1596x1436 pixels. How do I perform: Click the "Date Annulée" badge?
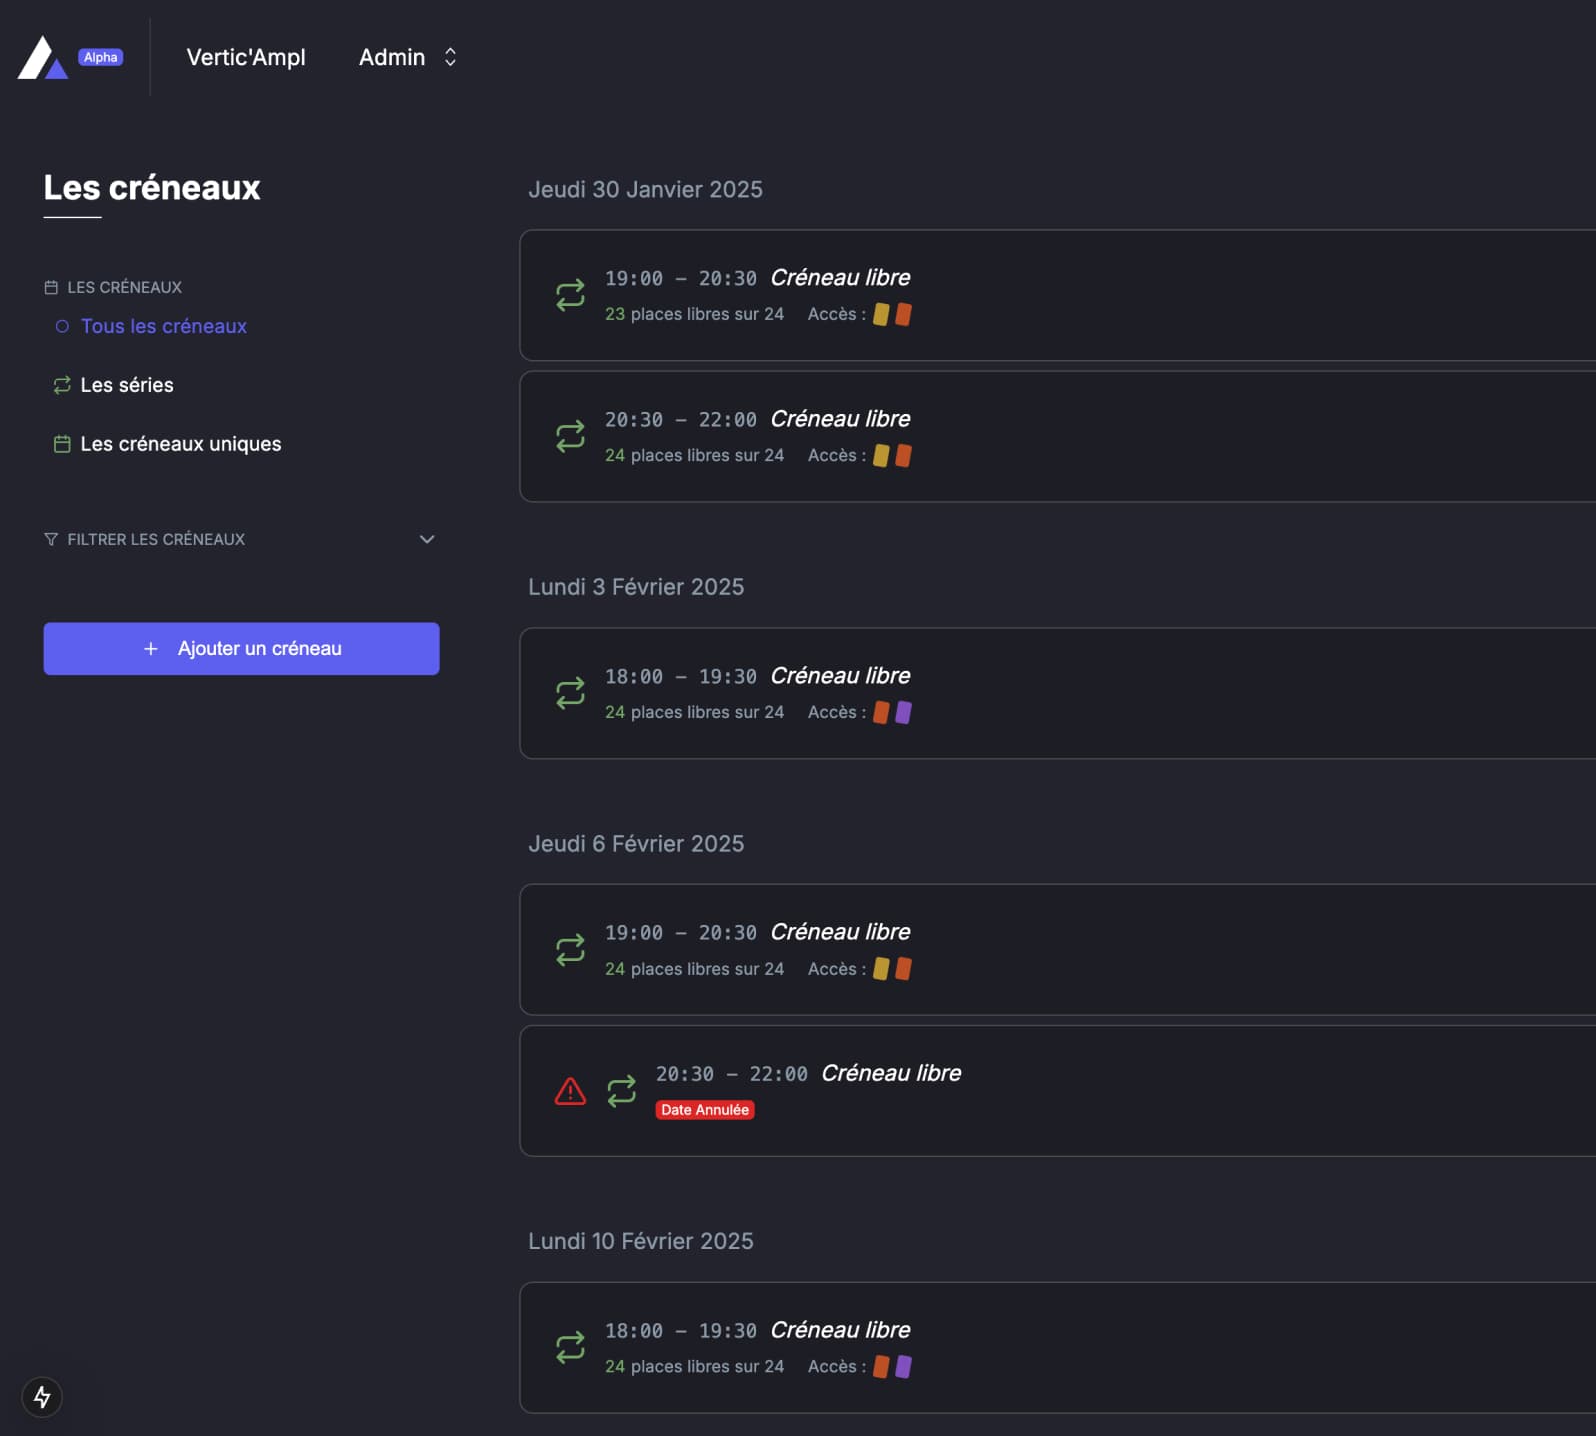click(705, 1109)
